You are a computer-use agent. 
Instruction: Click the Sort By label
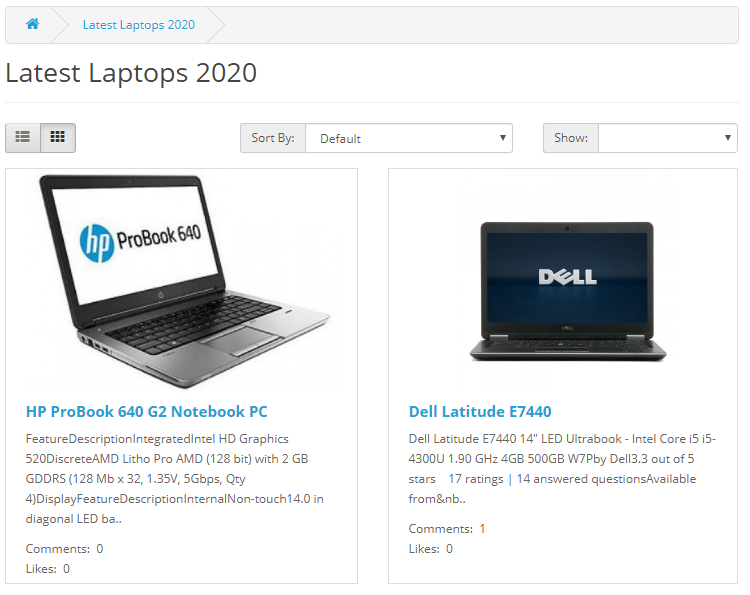[273, 138]
